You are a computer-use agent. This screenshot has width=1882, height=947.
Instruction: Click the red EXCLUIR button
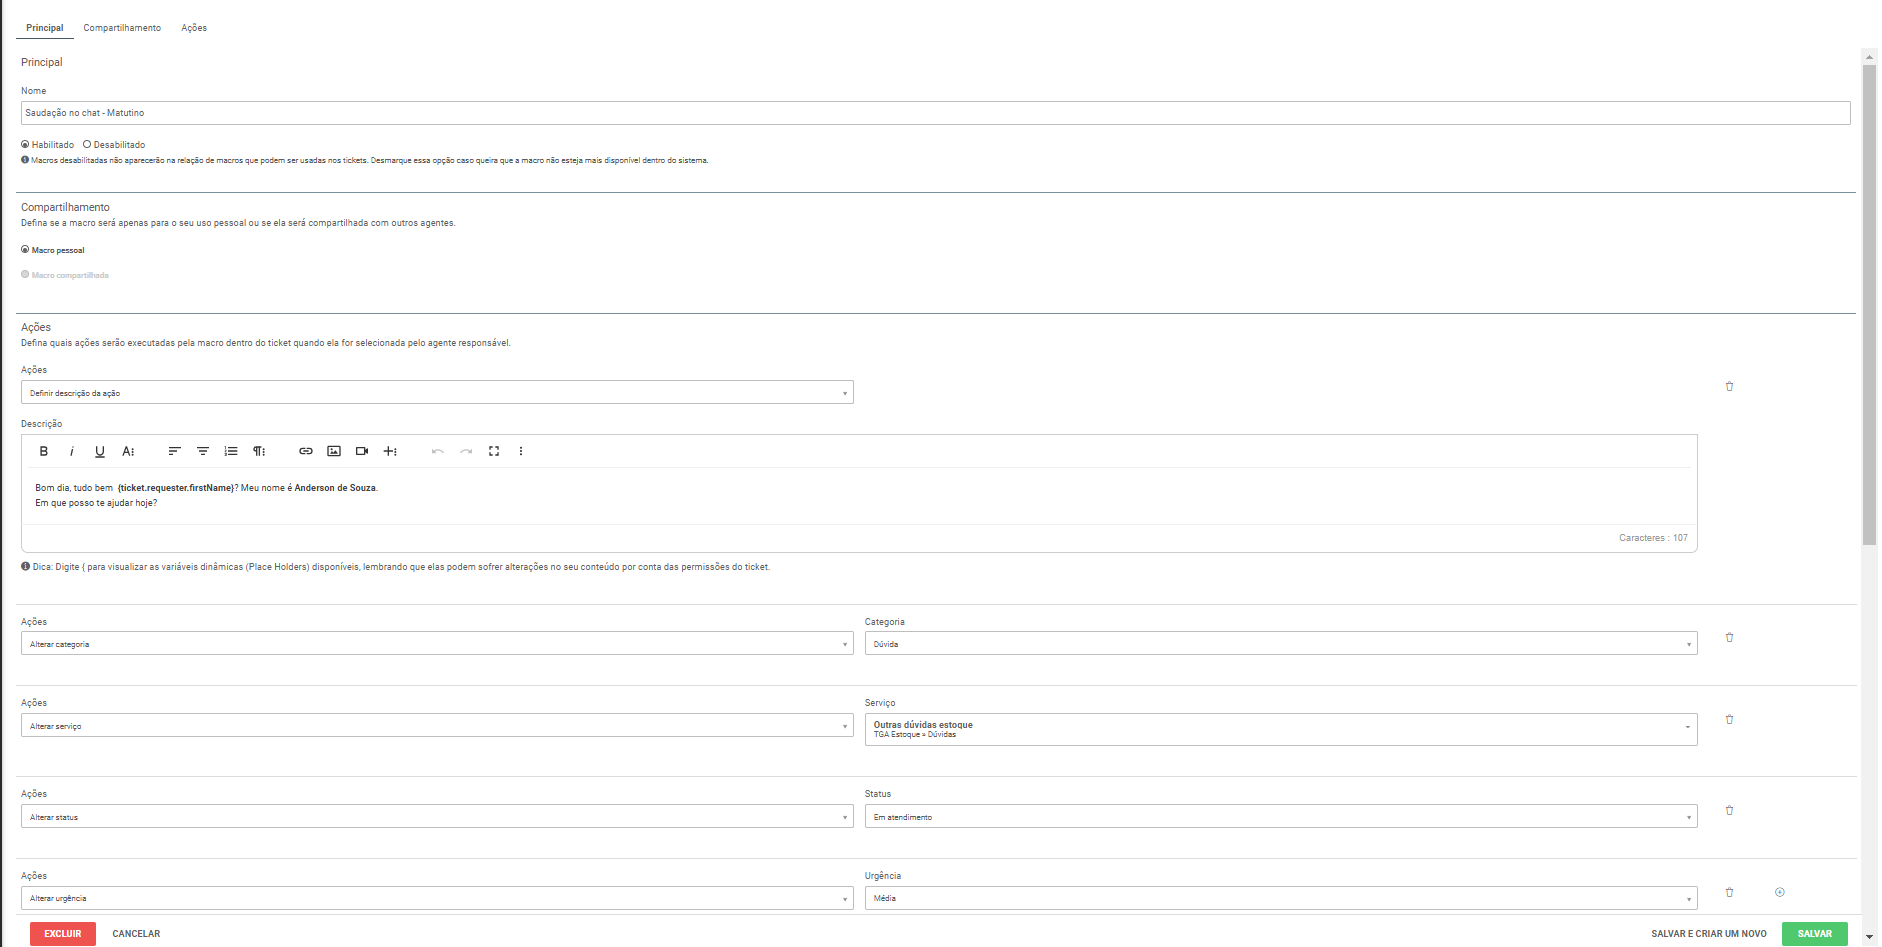[x=63, y=934]
